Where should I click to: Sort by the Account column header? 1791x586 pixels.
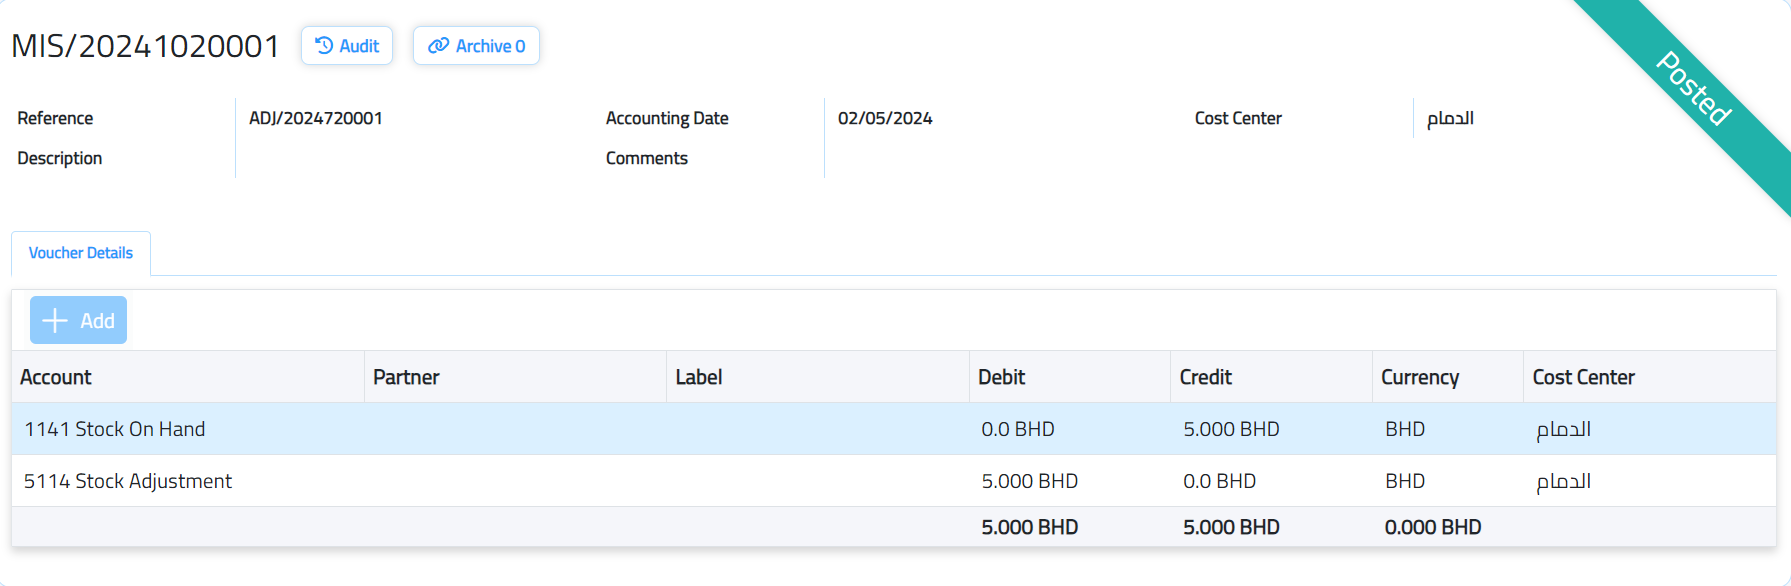(x=56, y=377)
